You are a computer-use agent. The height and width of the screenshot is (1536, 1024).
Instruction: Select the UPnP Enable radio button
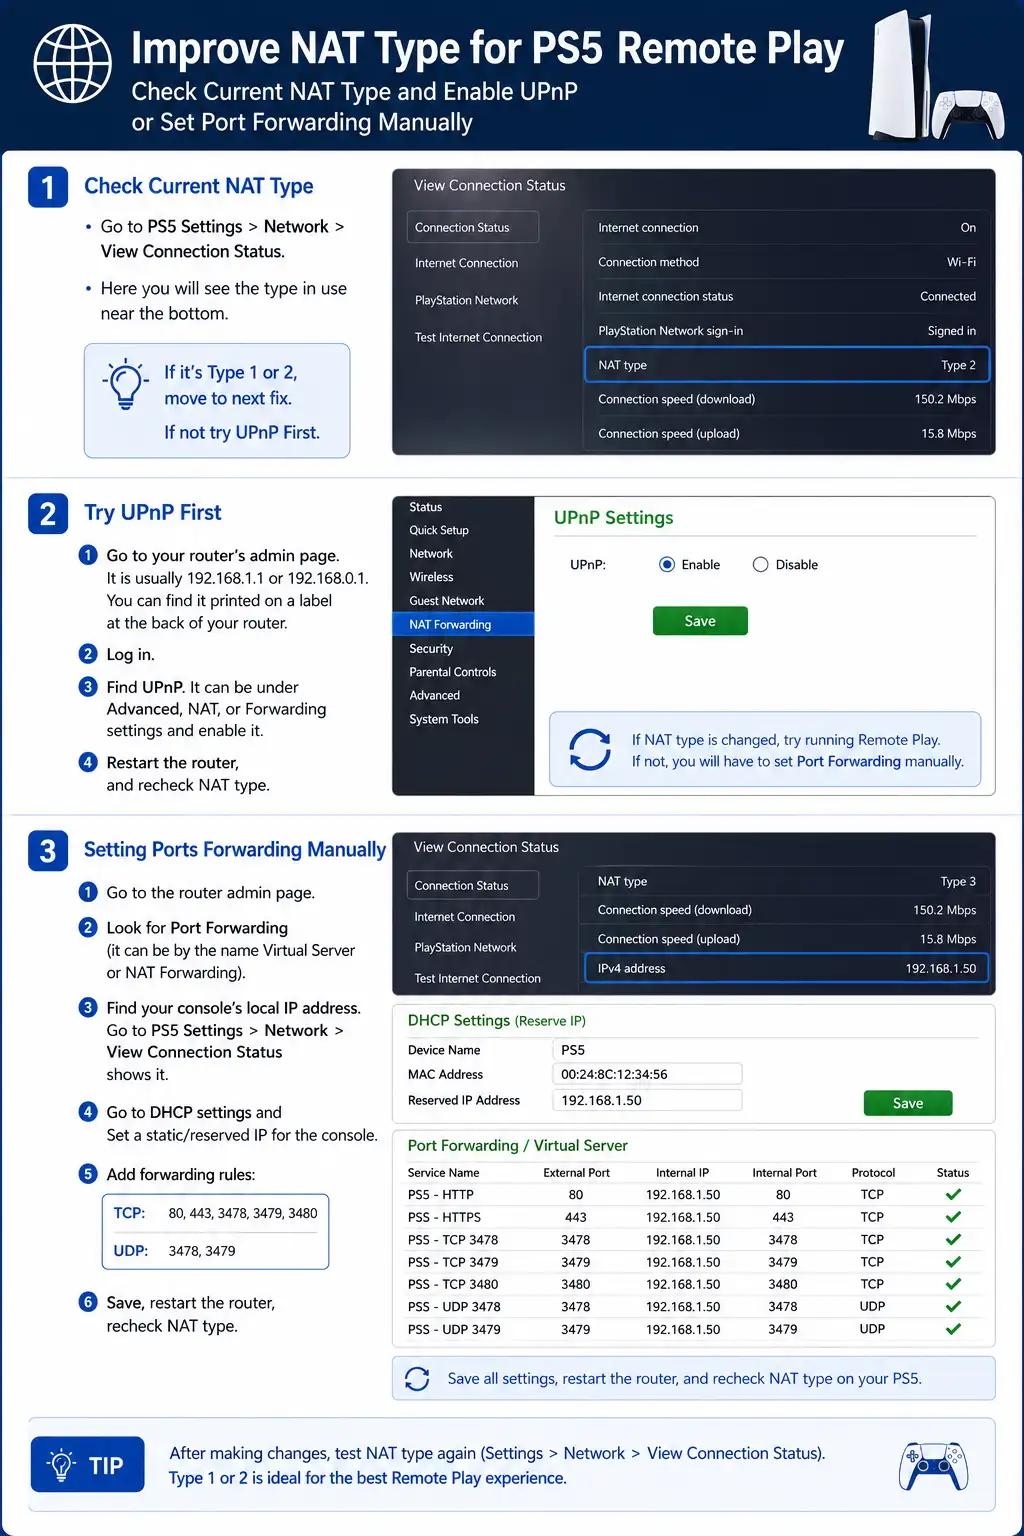point(667,565)
